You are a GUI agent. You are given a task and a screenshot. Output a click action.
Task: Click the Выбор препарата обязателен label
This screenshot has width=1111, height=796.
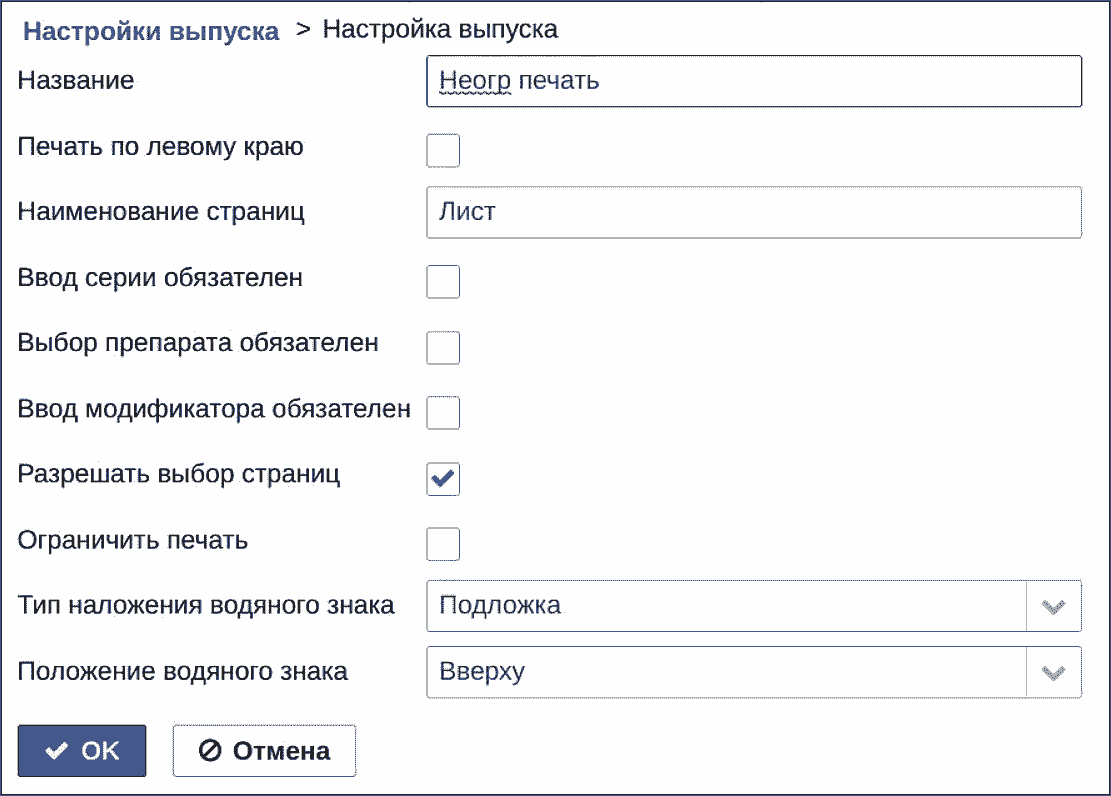coord(198,343)
